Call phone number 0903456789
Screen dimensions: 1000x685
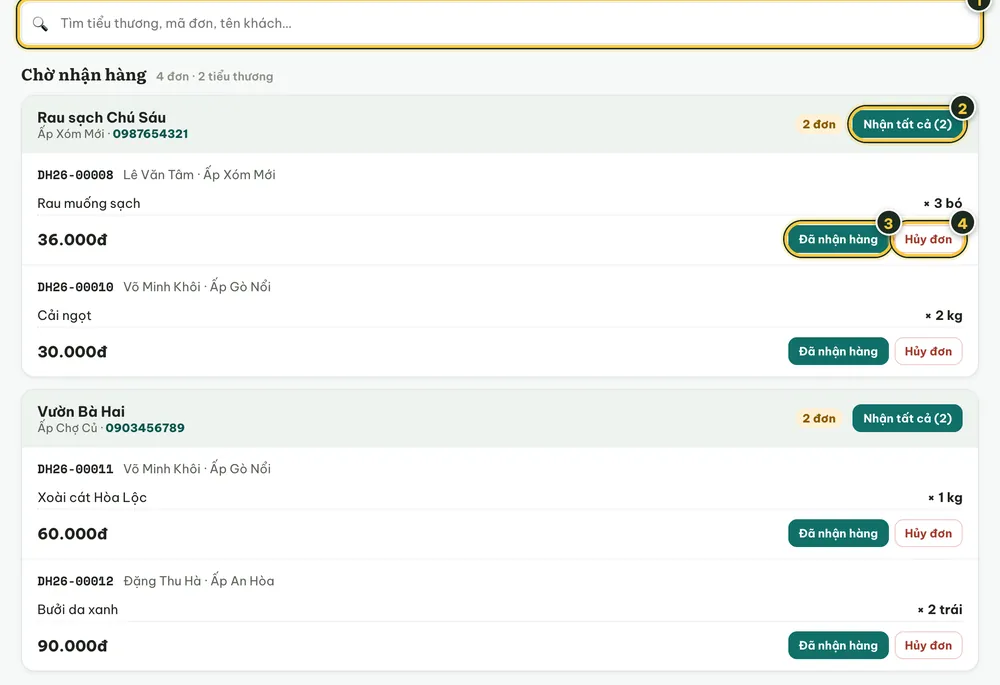coord(145,428)
